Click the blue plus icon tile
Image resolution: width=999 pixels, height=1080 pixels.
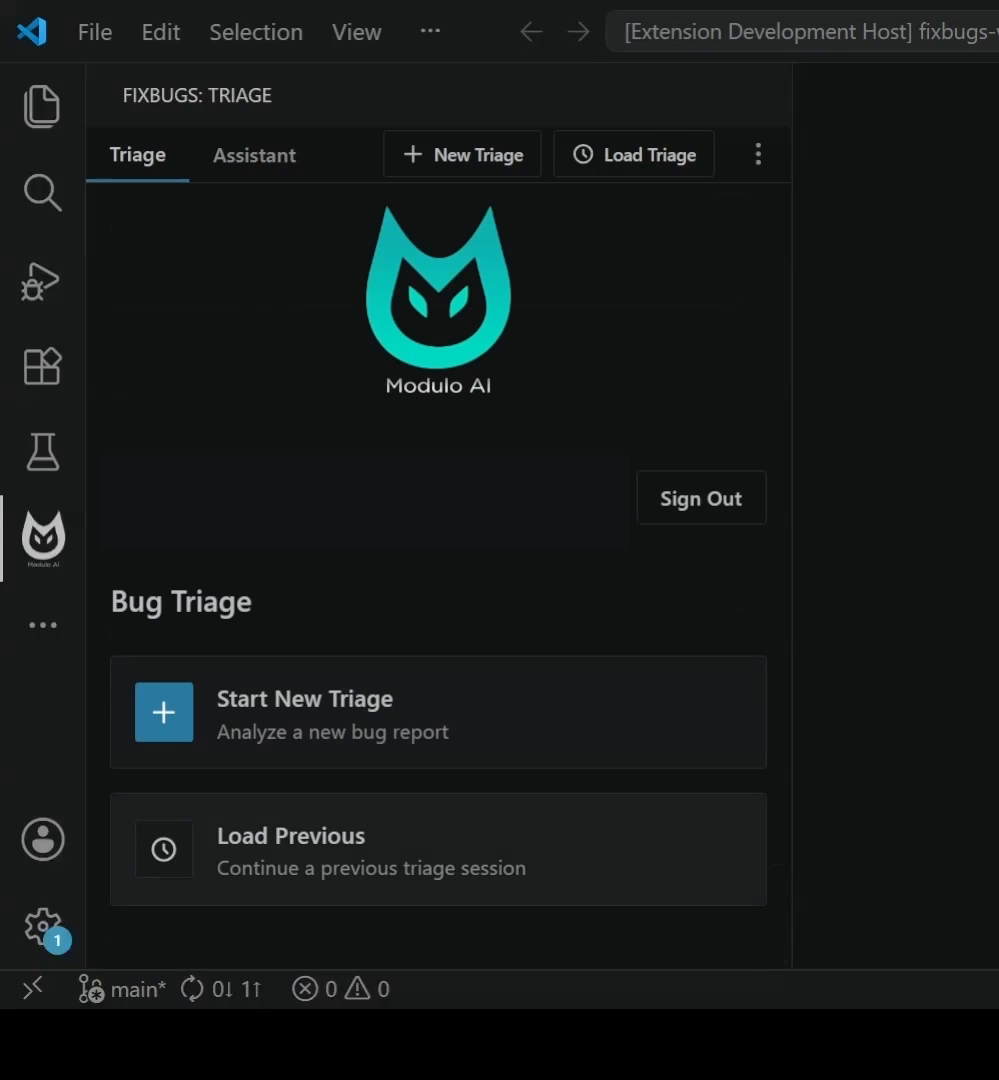[x=164, y=712]
